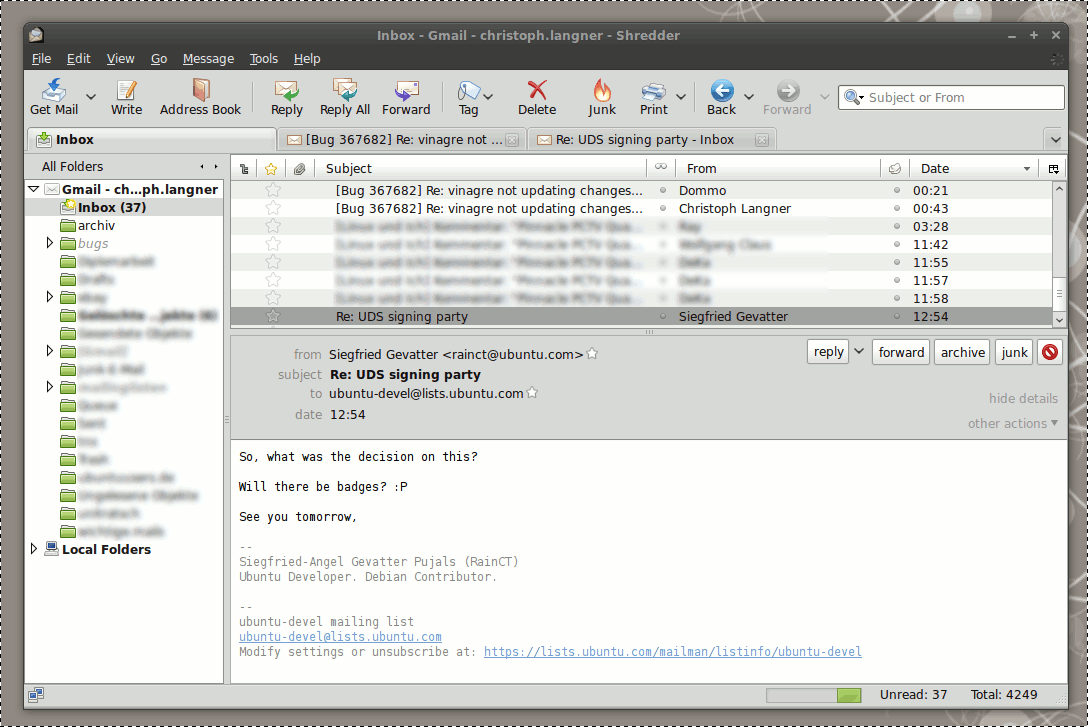Click the Local Folders computer icon
This screenshot has height=727, width=1088.
tap(51, 549)
